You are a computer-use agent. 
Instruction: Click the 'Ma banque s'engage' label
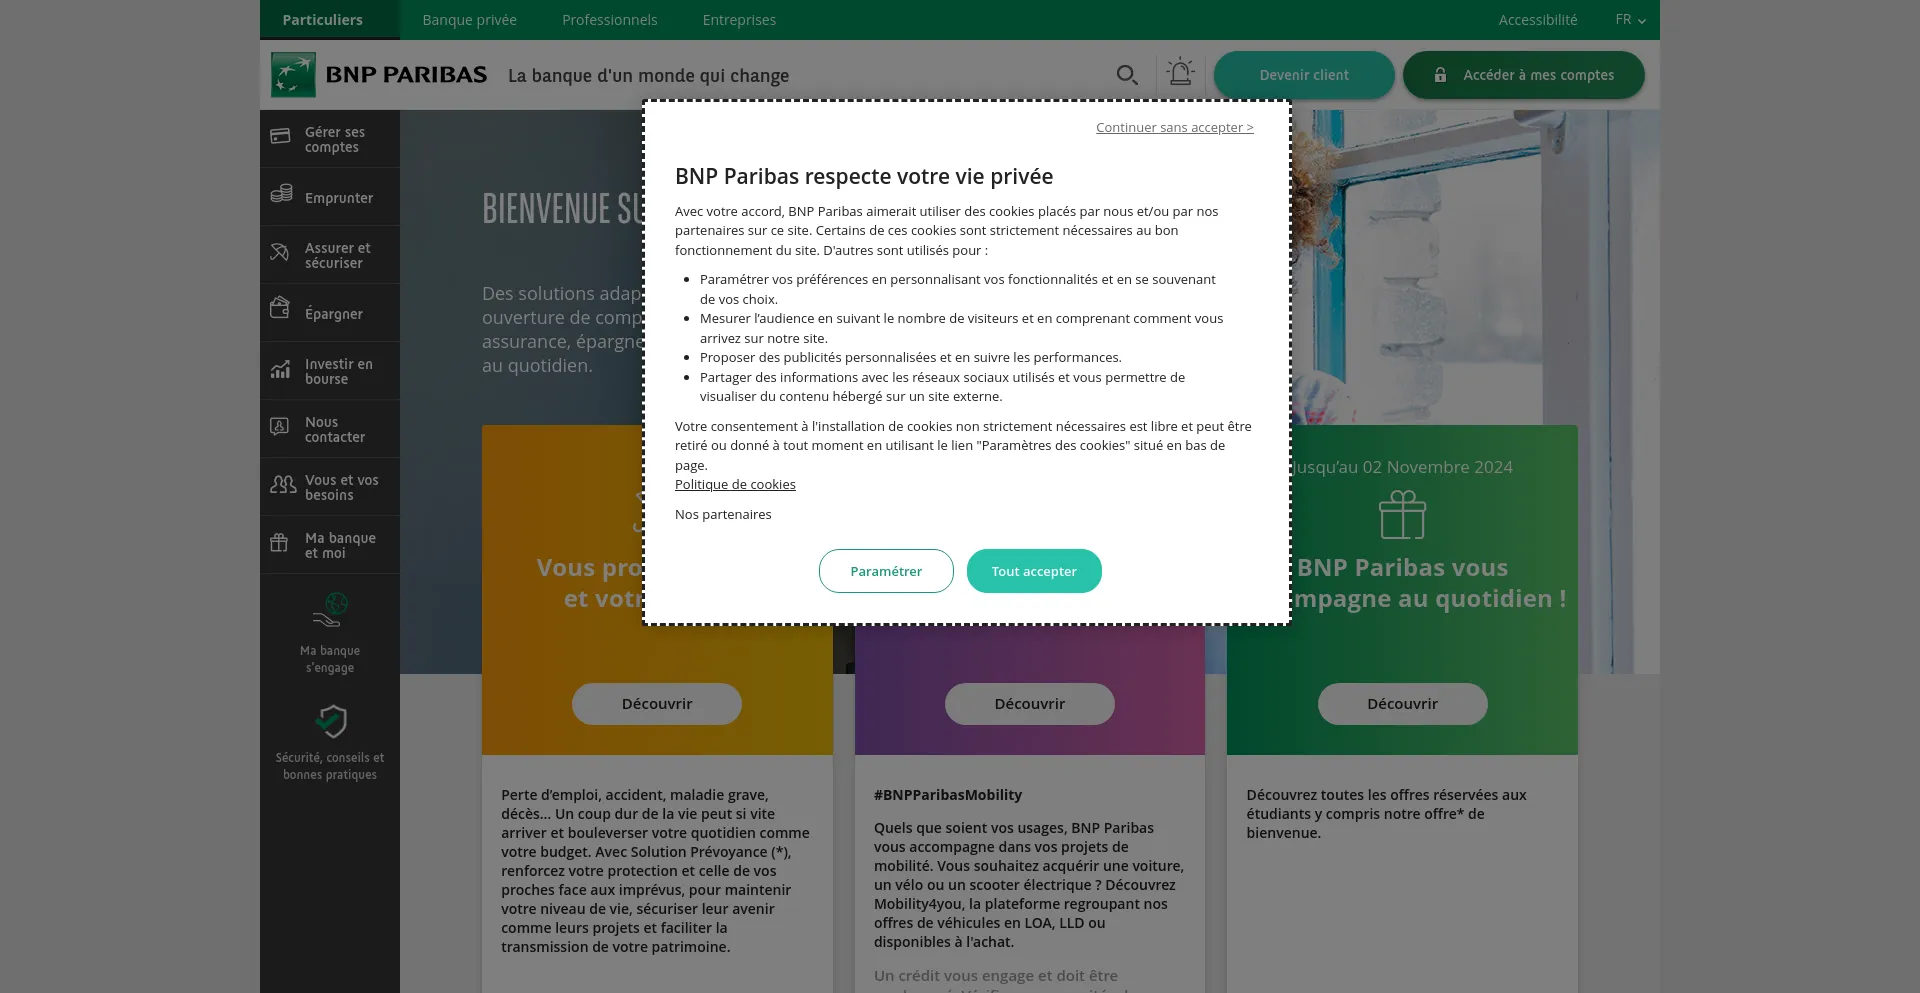[x=330, y=659]
